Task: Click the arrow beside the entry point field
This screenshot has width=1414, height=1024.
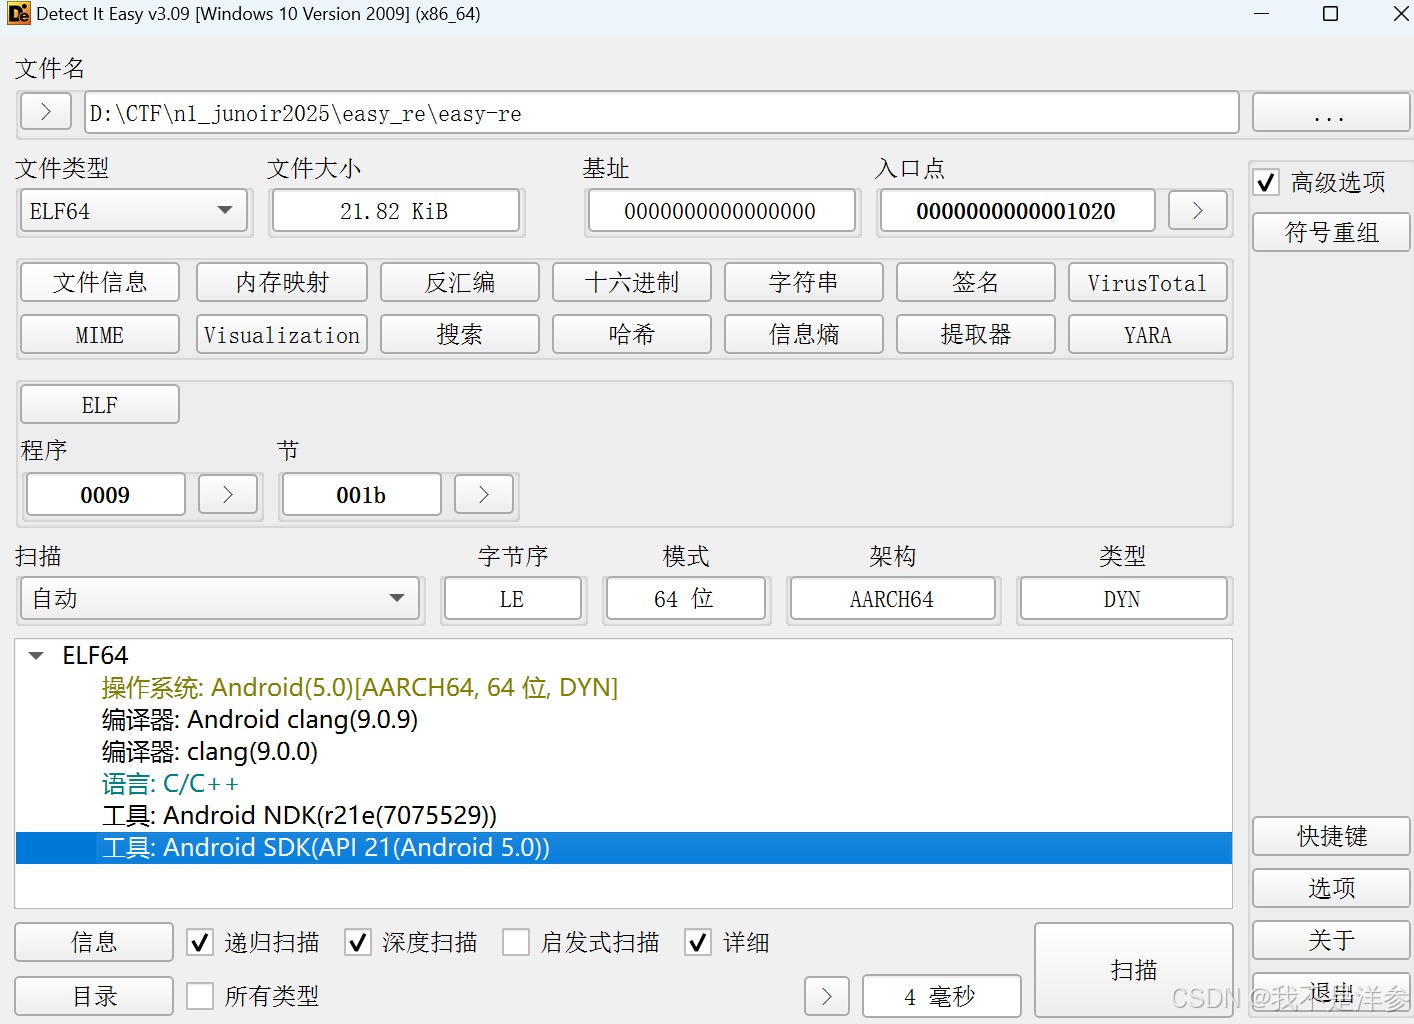Action: coord(1197,210)
